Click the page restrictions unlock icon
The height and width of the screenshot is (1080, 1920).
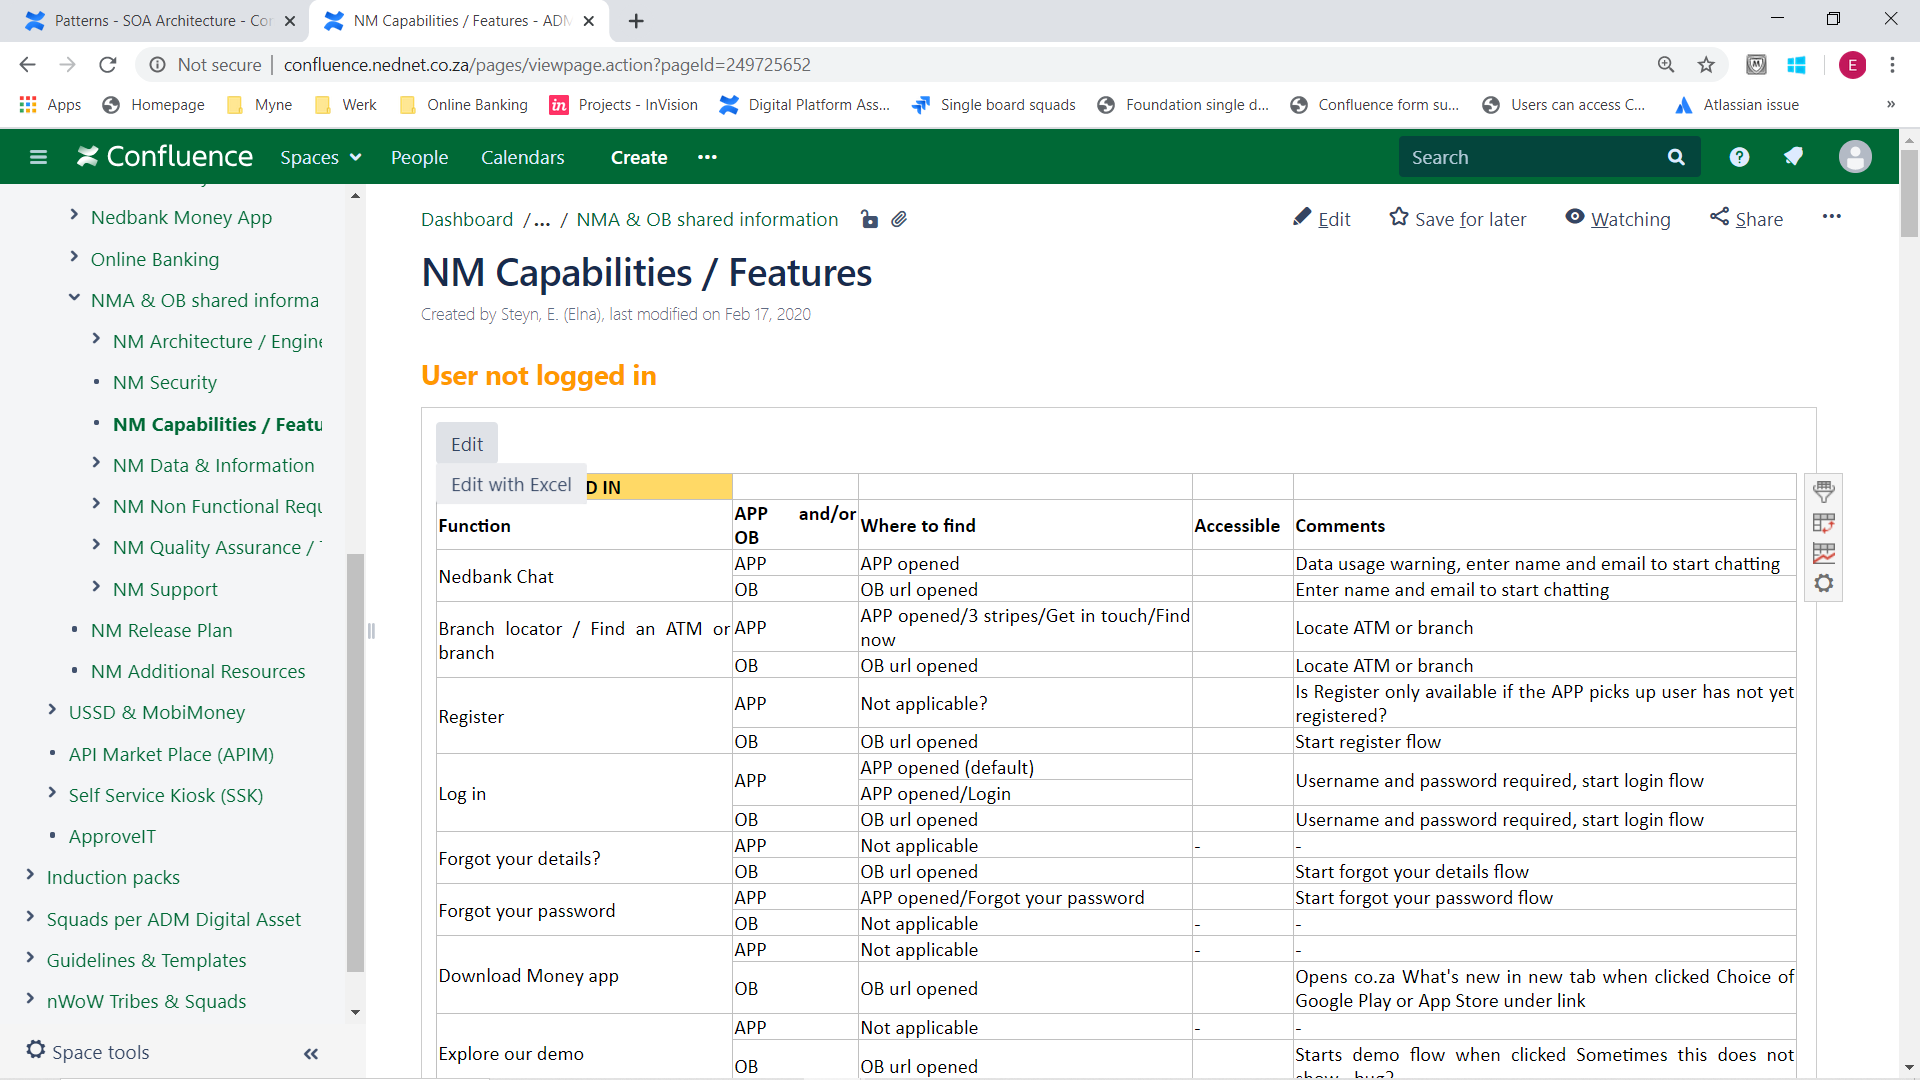pos(869,219)
